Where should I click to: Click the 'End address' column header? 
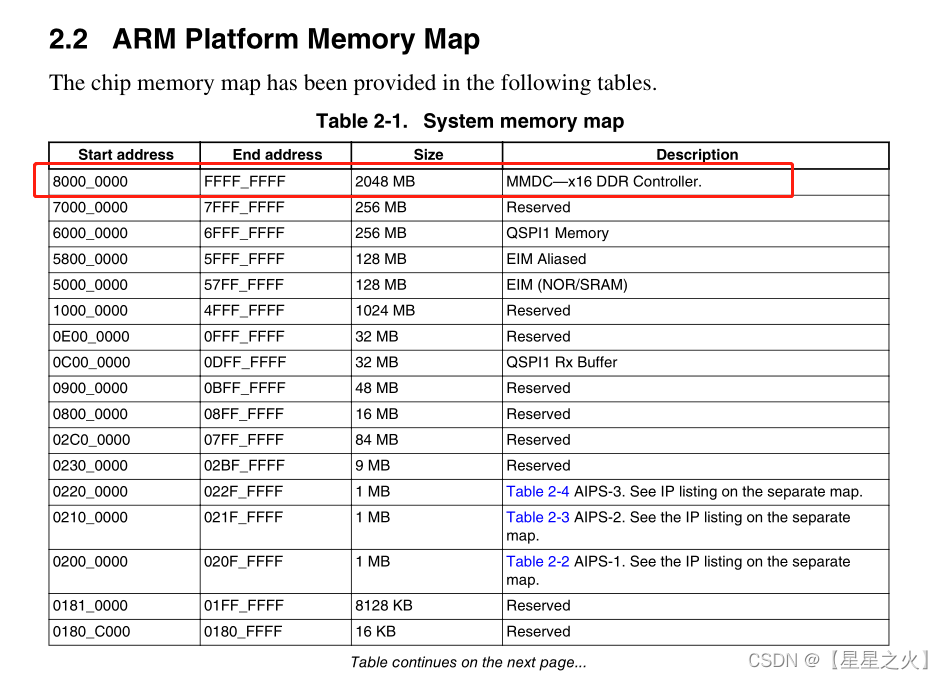(277, 155)
